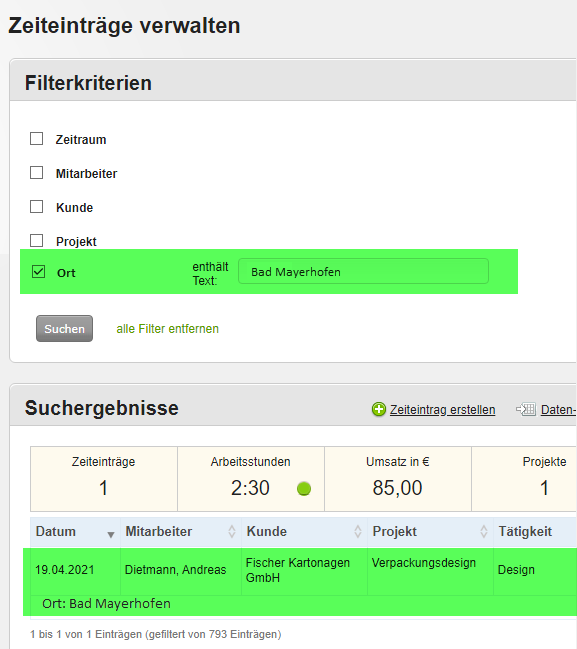Viewport: 577px width, 649px height.
Task: Click the green status dot beside Arbeitsstunden
Action: [304, 489]
